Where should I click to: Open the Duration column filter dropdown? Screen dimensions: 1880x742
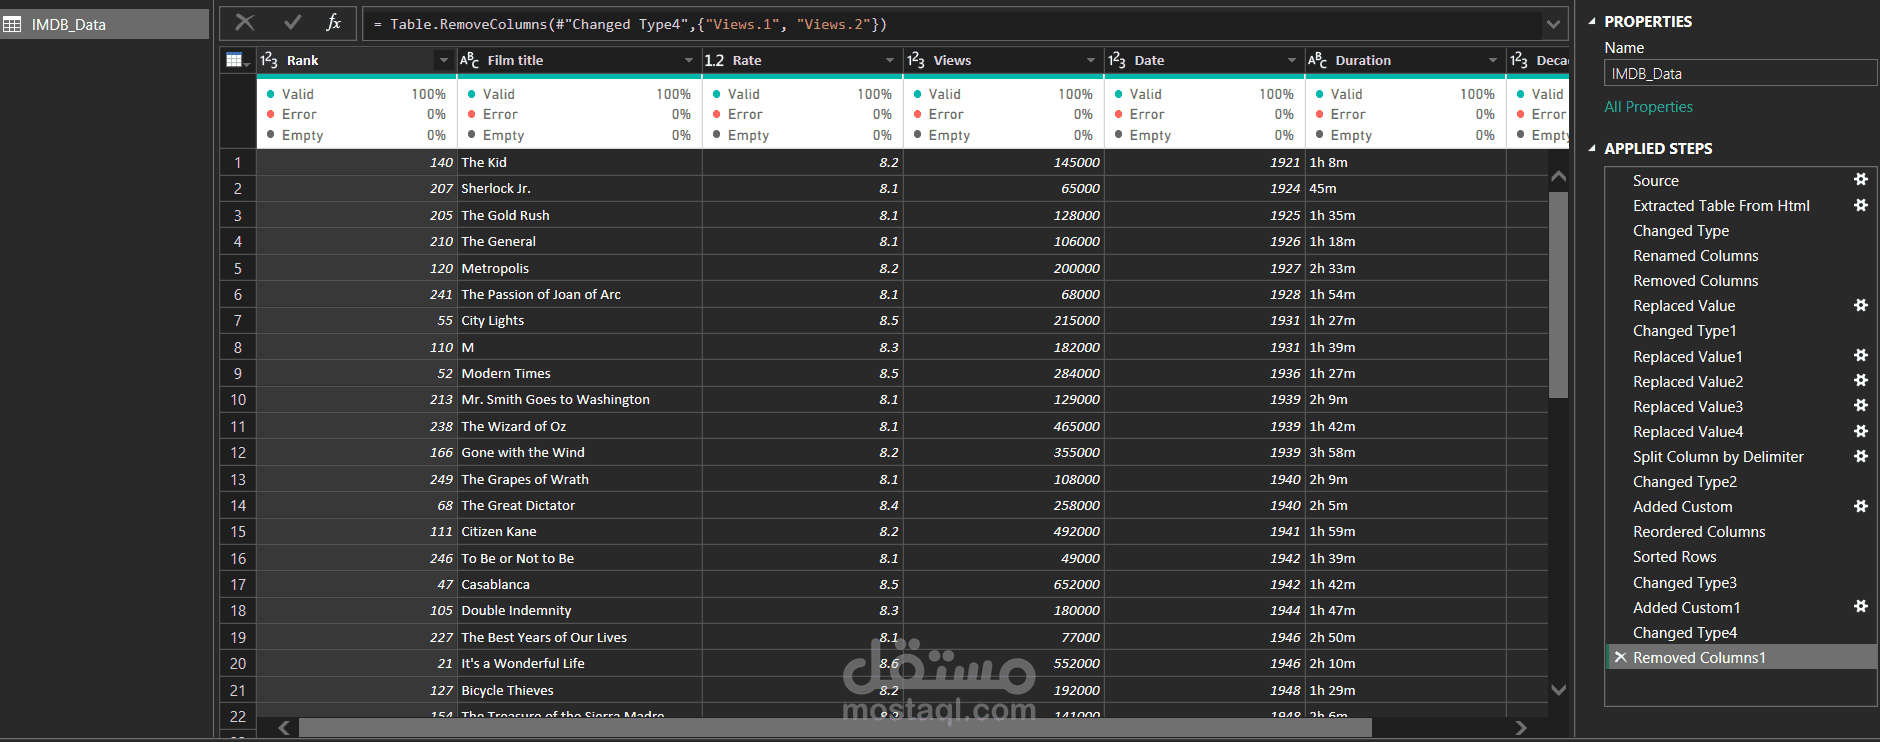click(1493, 60)
